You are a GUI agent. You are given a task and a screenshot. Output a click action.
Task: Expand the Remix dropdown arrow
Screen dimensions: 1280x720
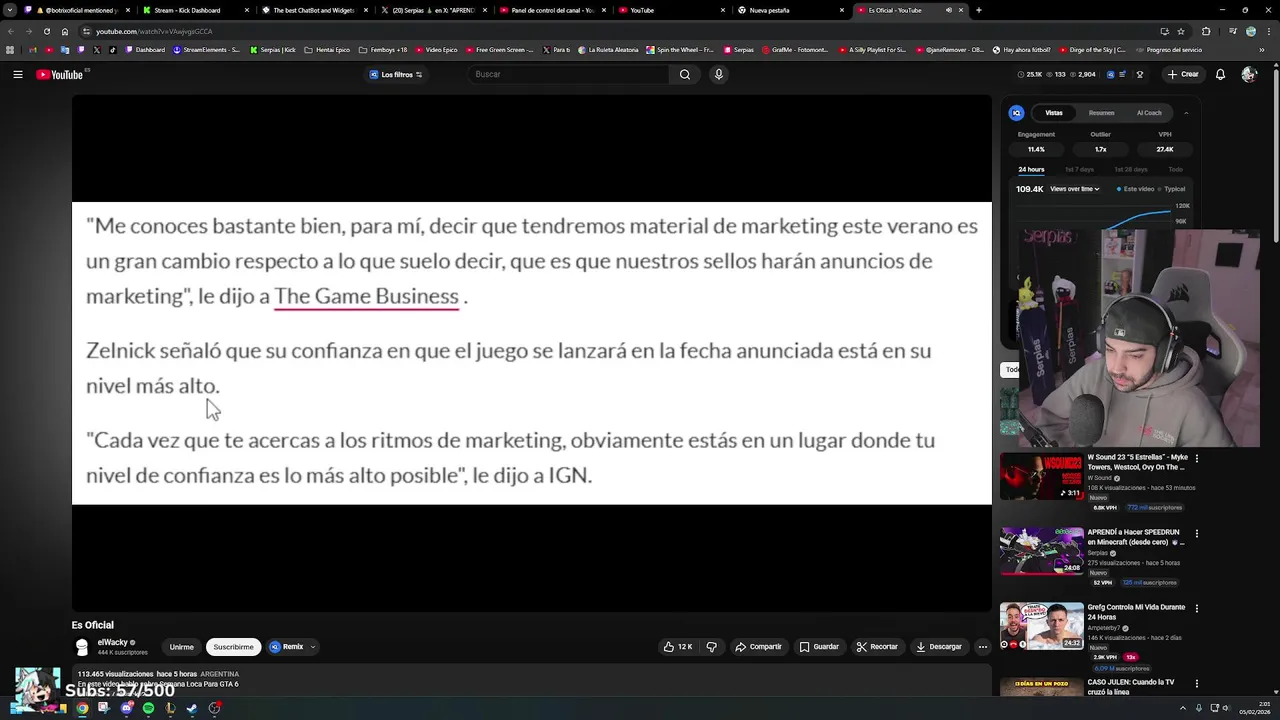point(313,647)
